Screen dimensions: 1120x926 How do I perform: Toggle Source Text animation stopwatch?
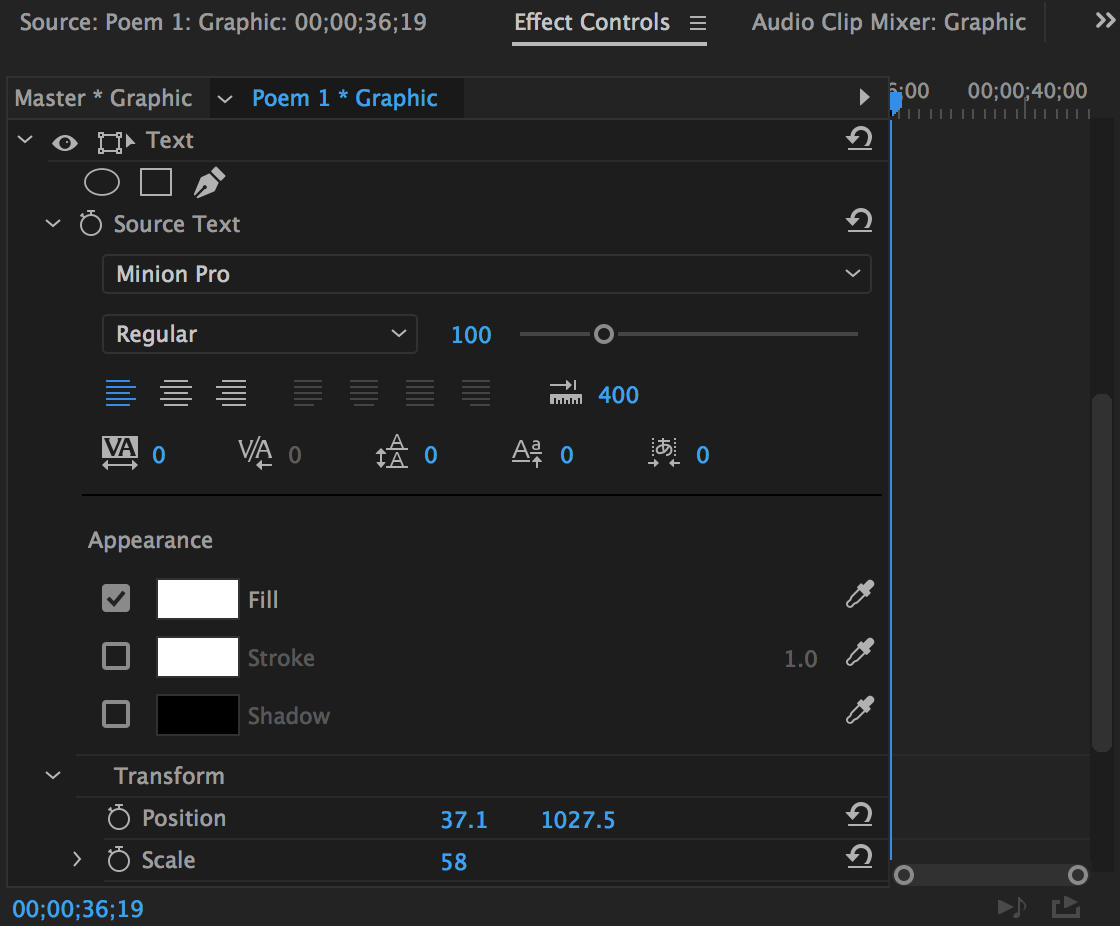[x=91, y=224]
